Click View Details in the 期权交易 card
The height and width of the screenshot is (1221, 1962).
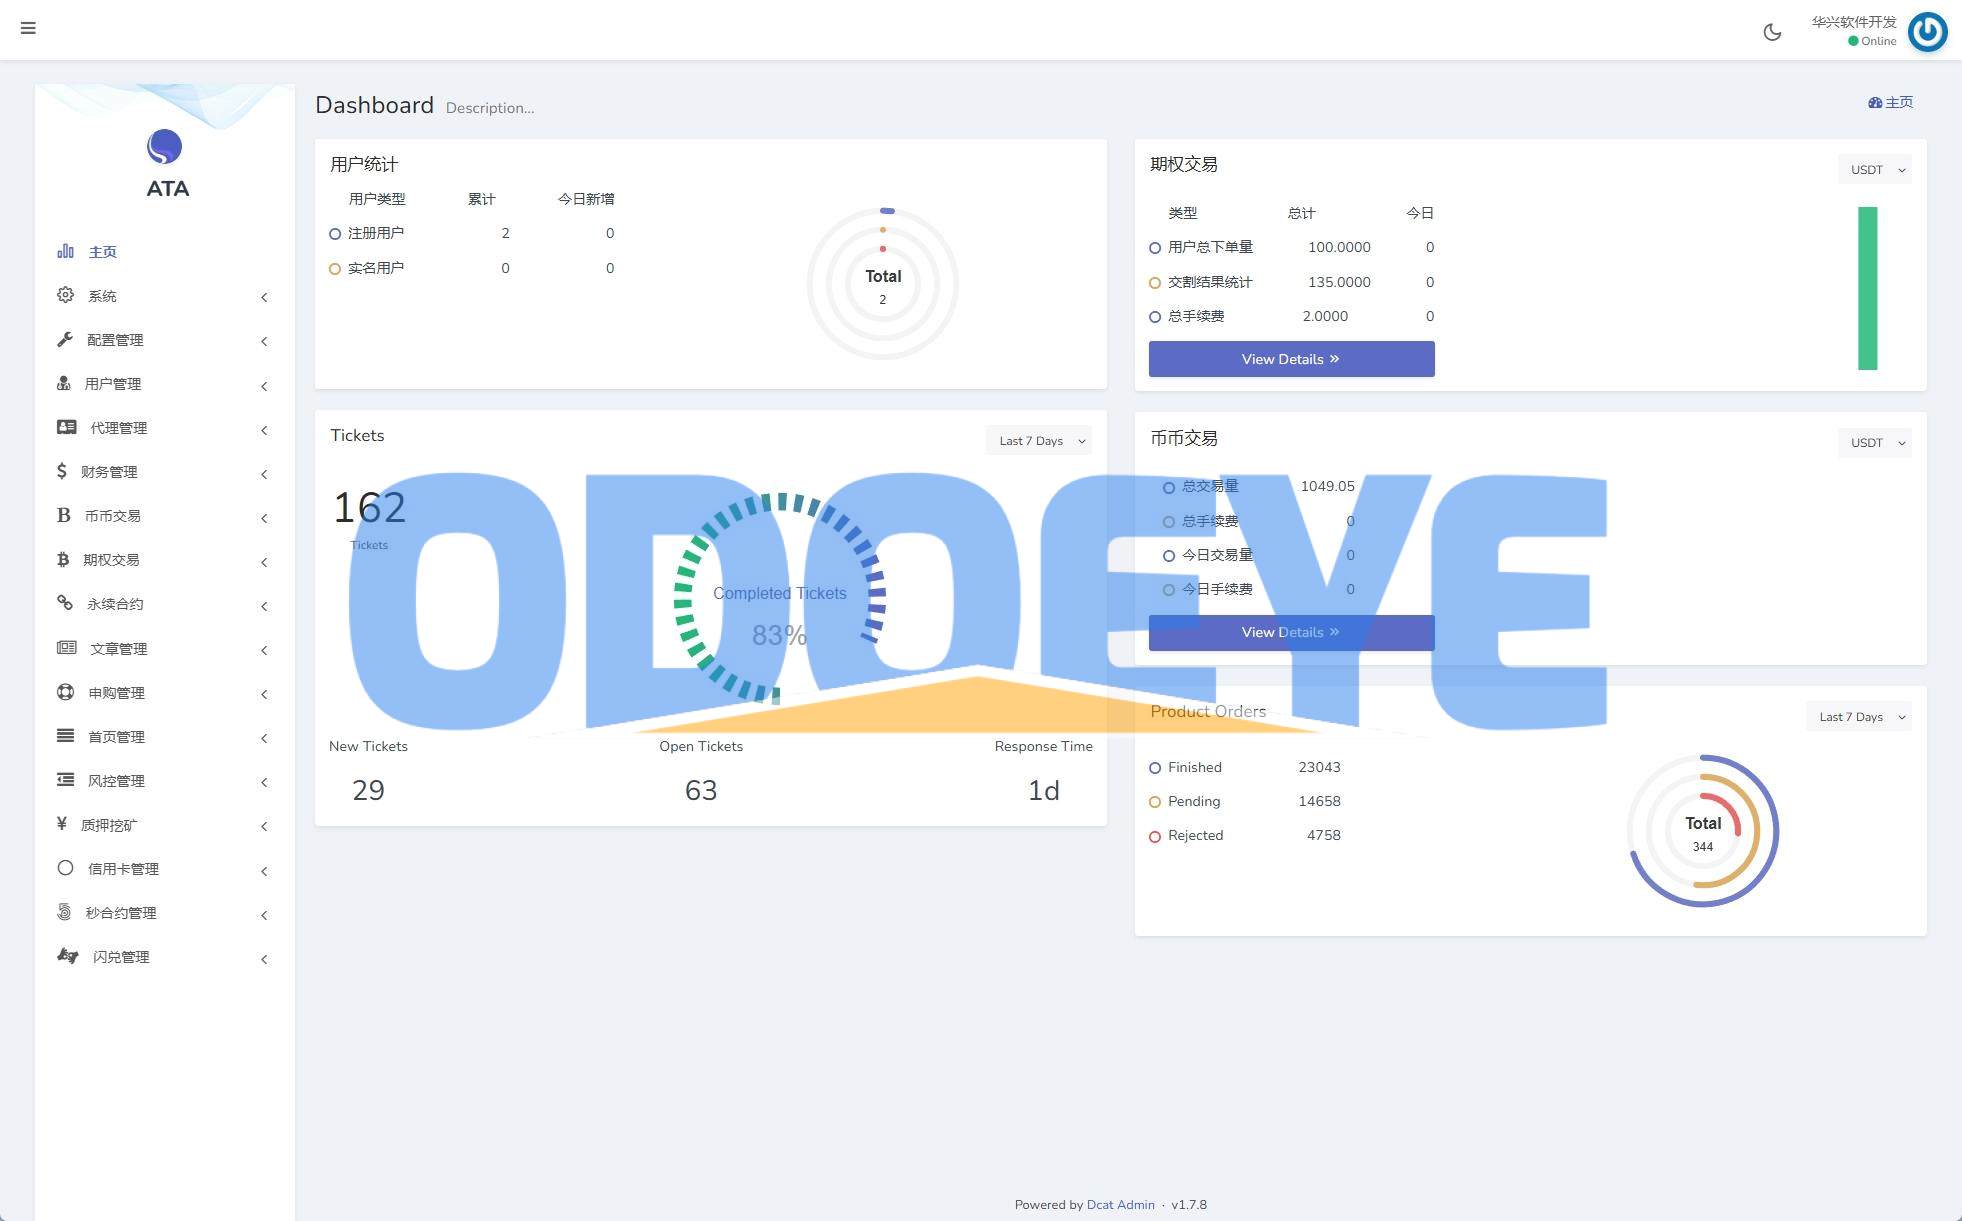pyautogui.click(x=1291, y=359)
